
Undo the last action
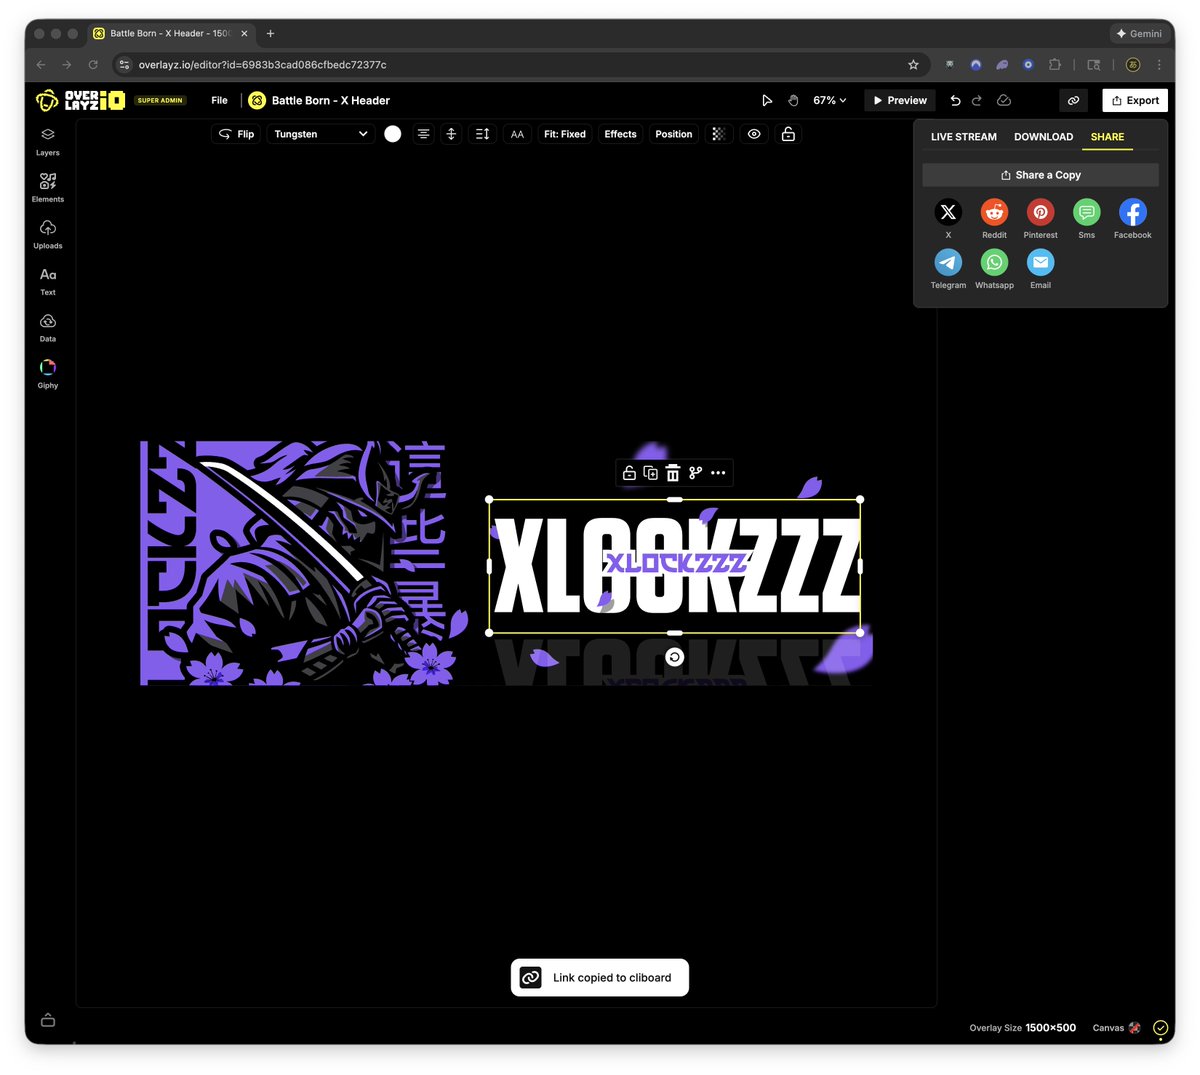point(955,100)
